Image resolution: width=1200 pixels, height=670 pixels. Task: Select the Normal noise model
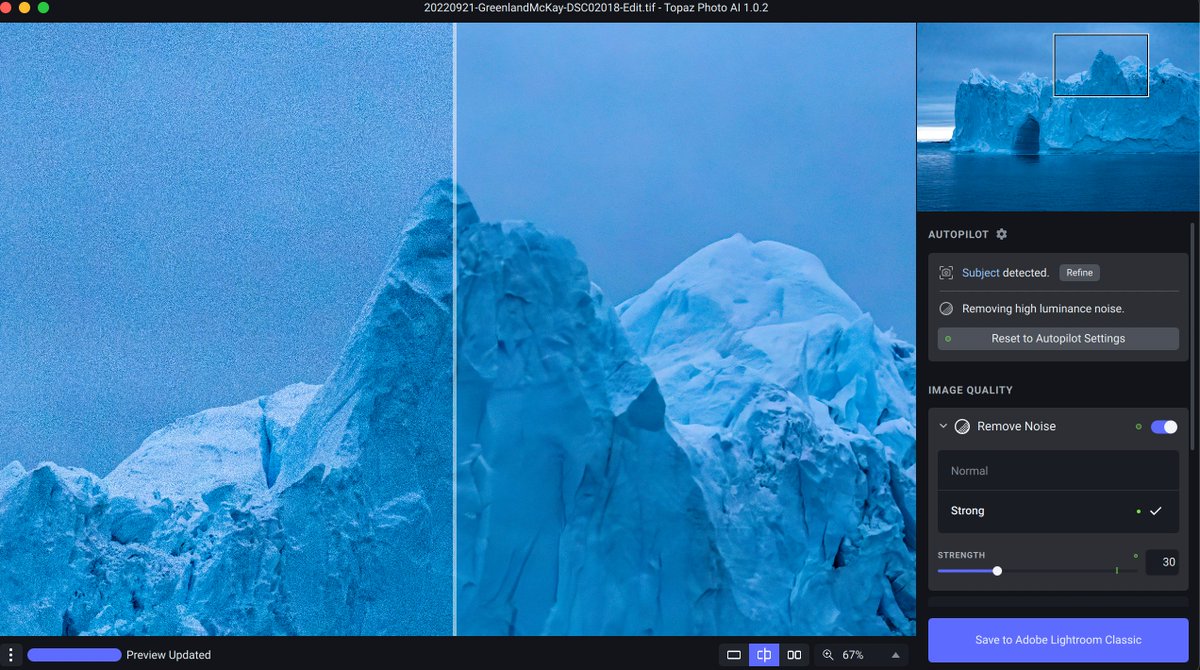(1058, 471)
